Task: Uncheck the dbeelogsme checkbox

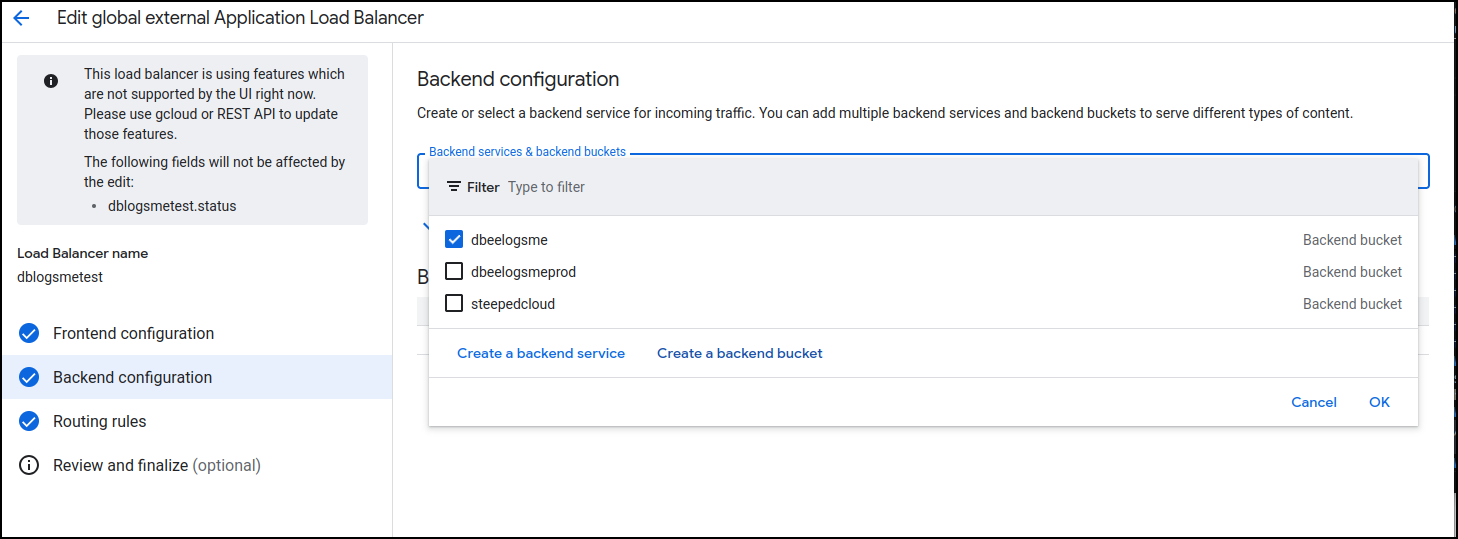Action: (454, 240)
